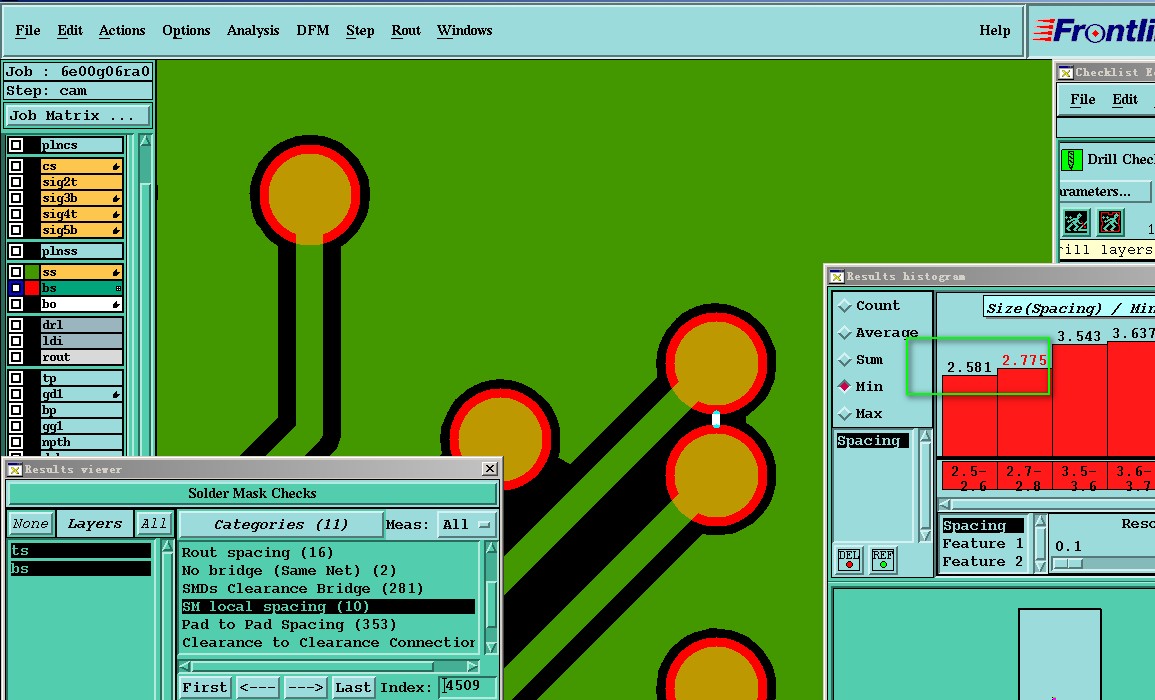
Task: Click the Index input field
Action: point(467,686)
